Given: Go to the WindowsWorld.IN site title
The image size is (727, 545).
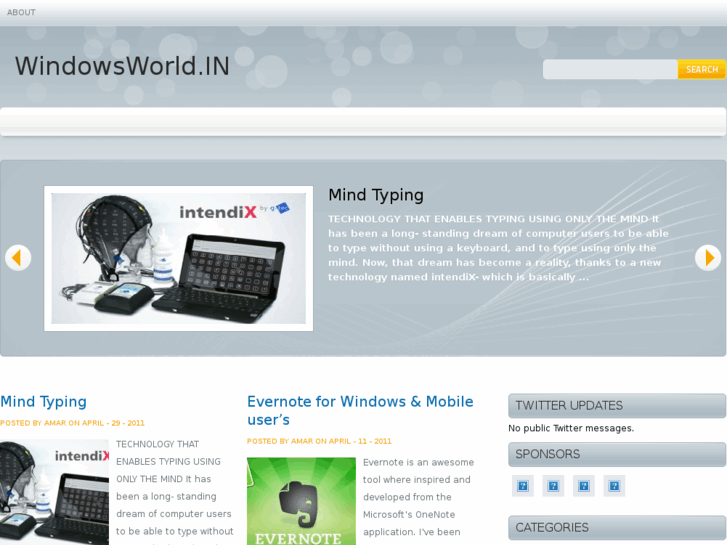Looking at the screenshot, I should (x=122, y=66).
